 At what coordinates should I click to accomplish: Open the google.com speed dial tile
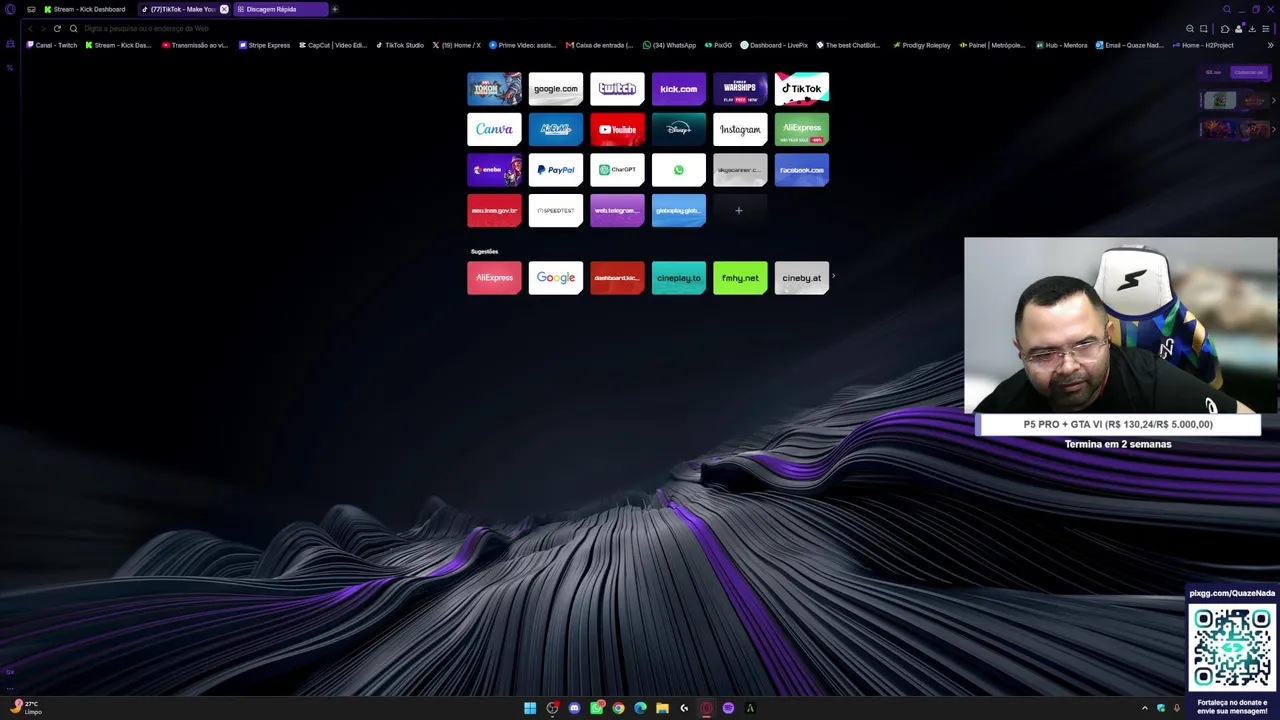coord(556,89)
